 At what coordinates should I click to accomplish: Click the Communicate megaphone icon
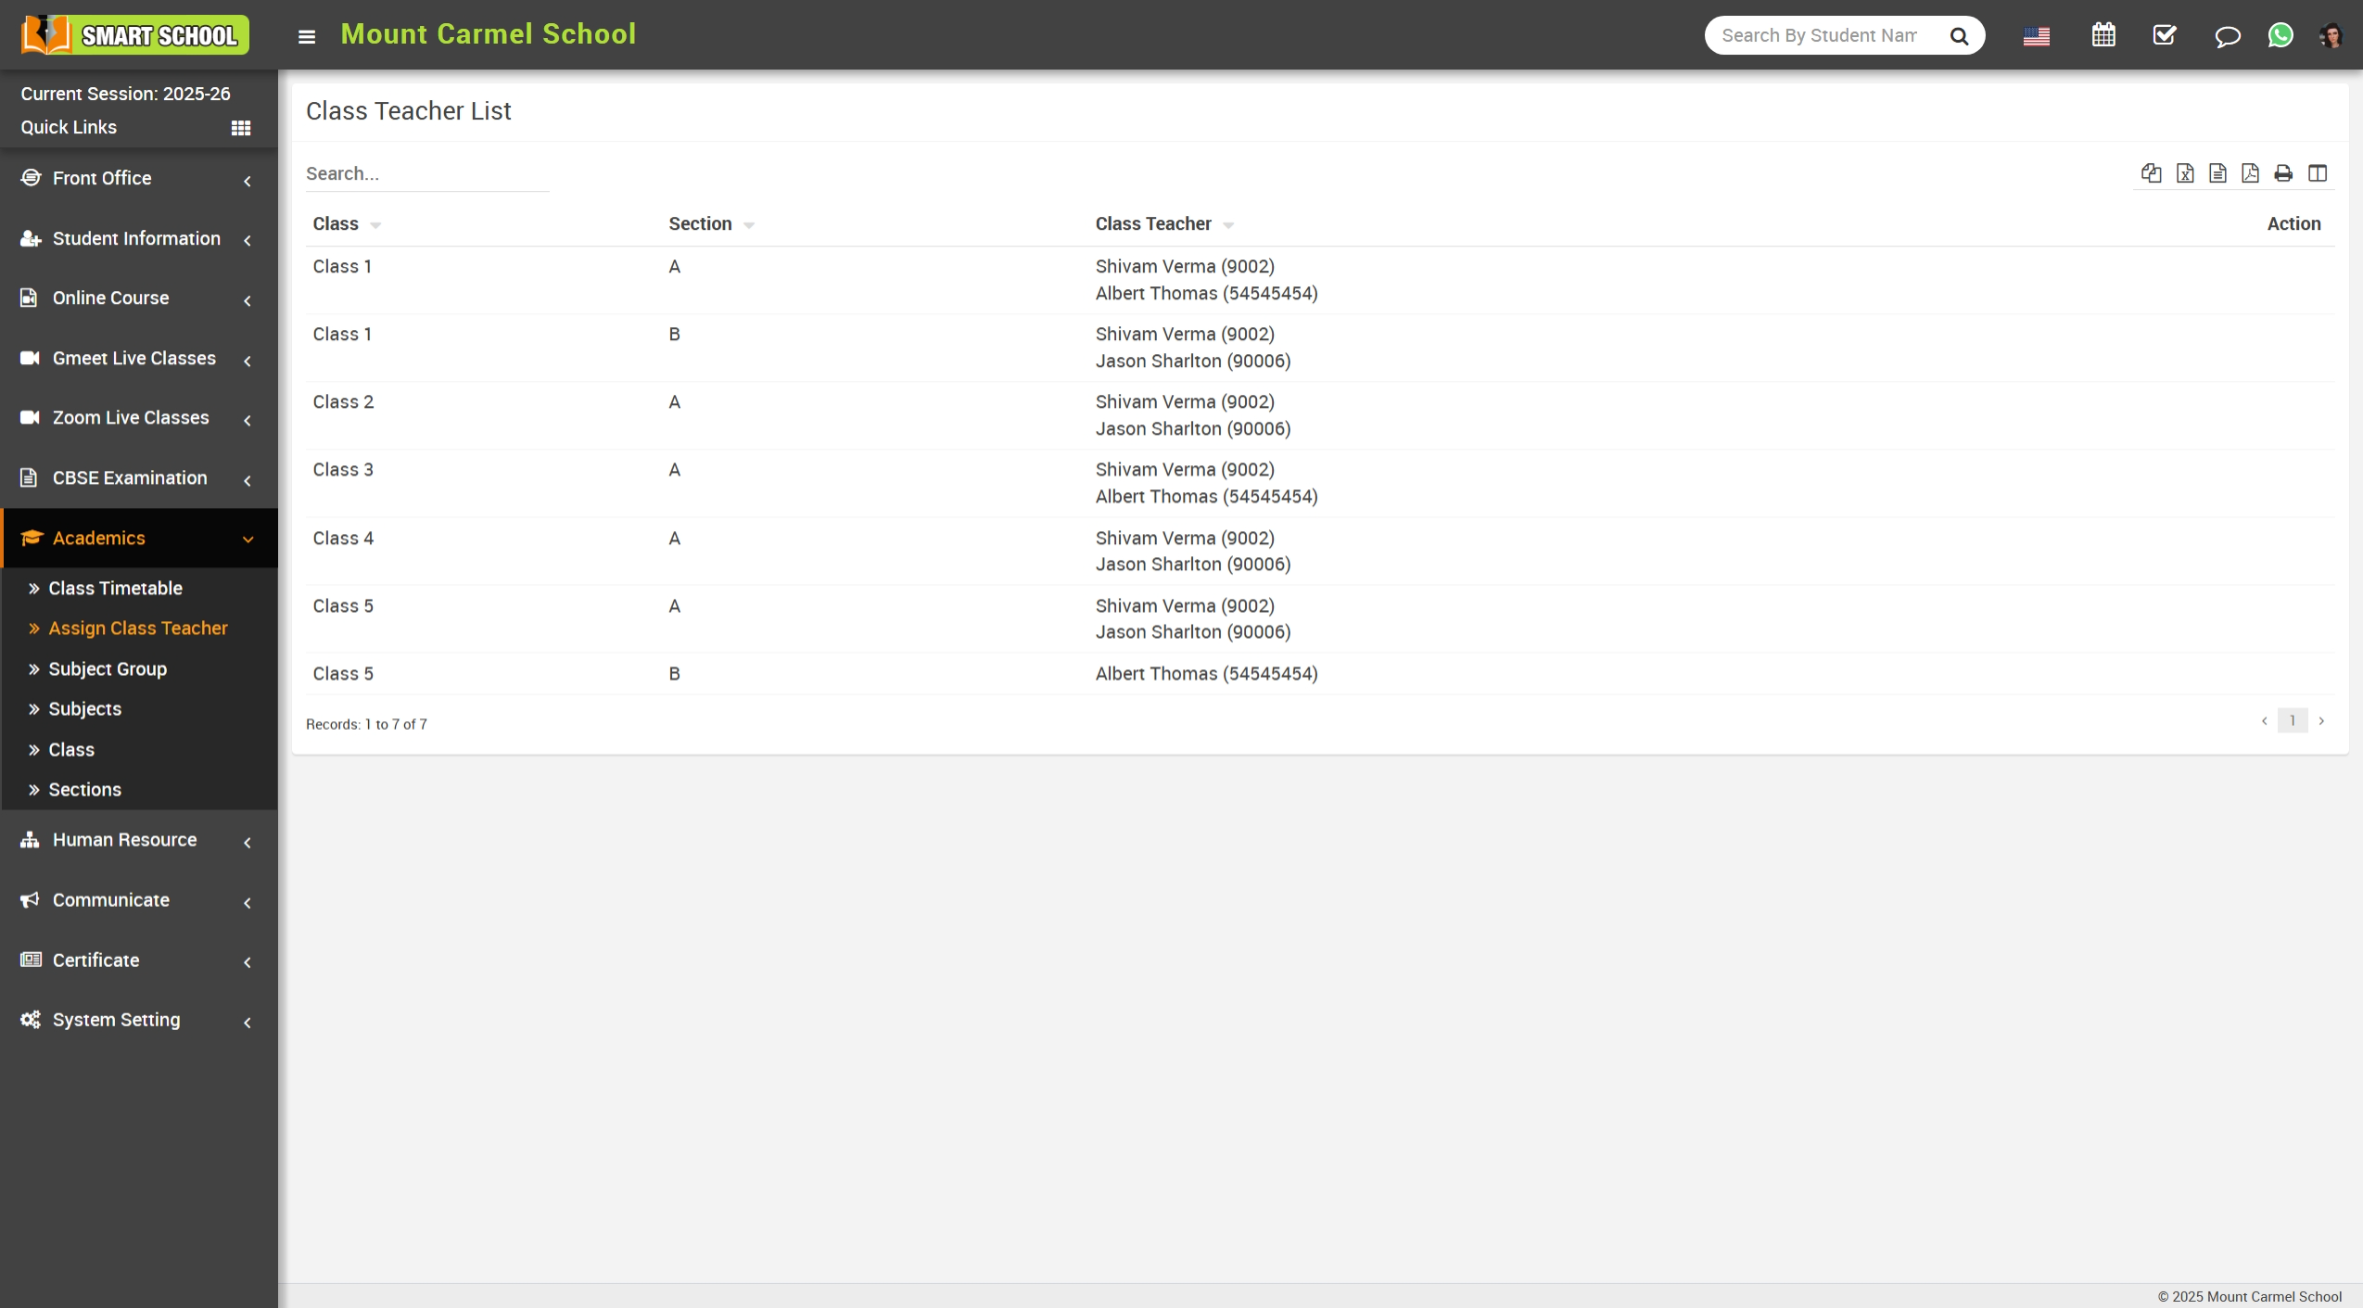pos(30,899)
